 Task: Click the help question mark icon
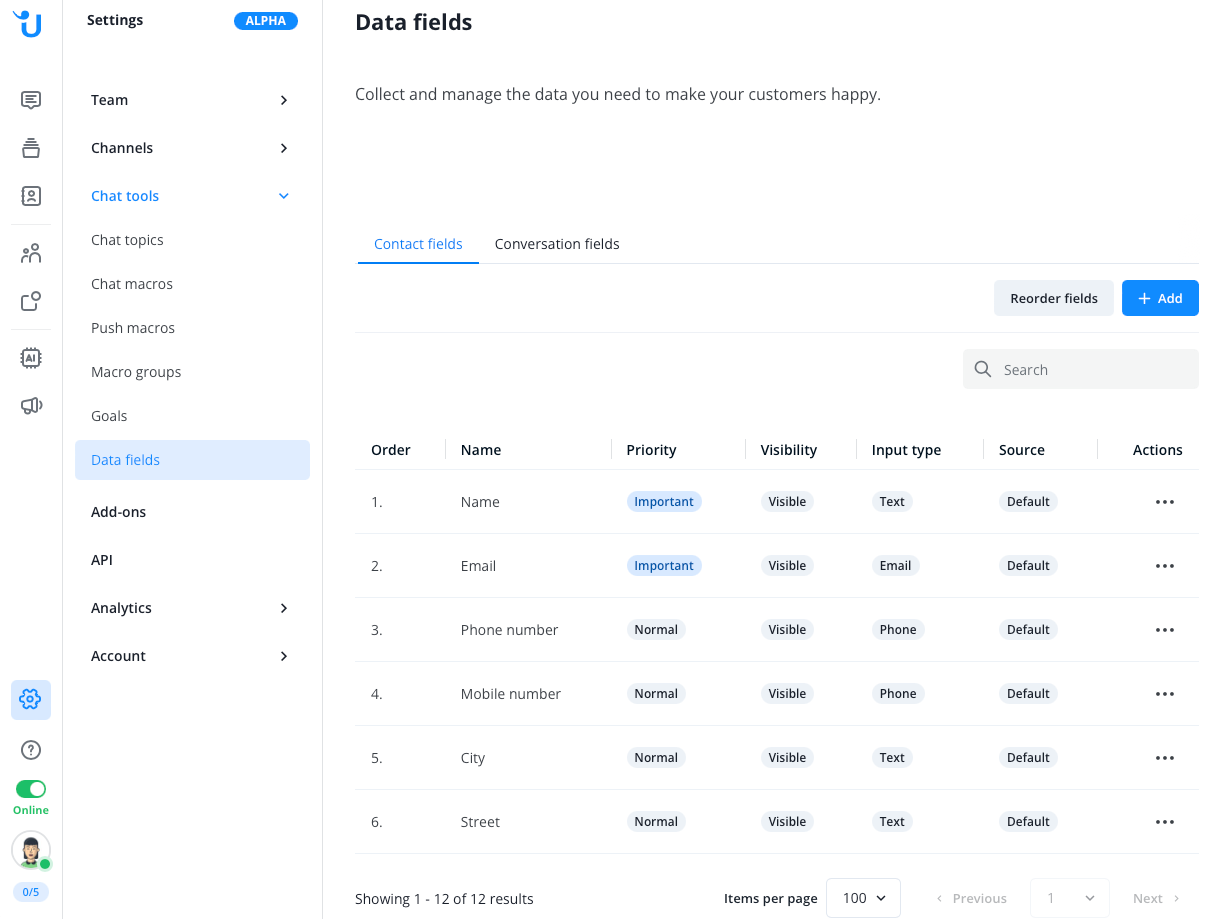click(31, 750)
